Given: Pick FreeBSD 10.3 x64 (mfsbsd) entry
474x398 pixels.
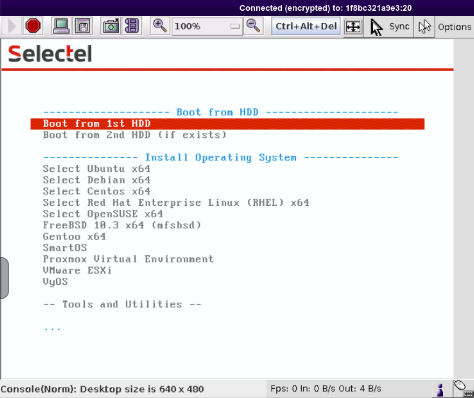Looking at the screenshot, I should pos(122,225).
